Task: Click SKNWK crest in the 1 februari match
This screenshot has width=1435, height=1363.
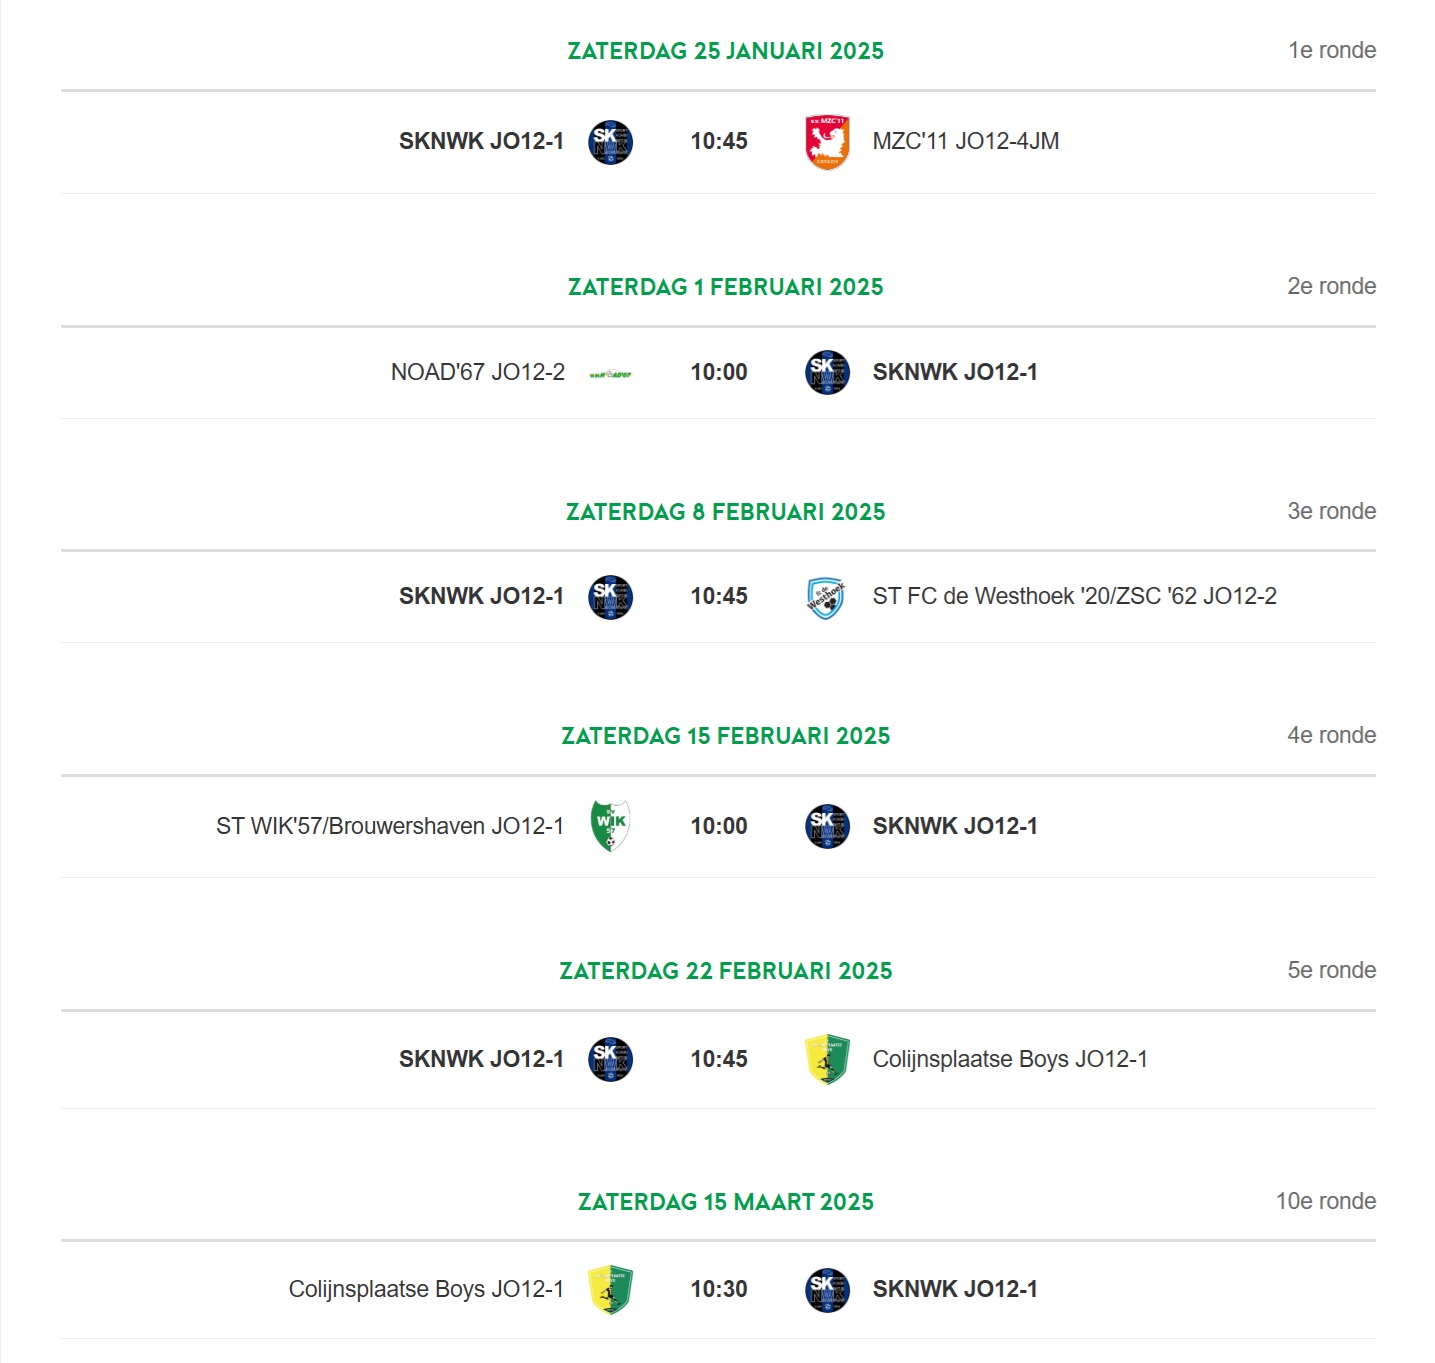Action: pyautogui.click(x=827, y=372)
